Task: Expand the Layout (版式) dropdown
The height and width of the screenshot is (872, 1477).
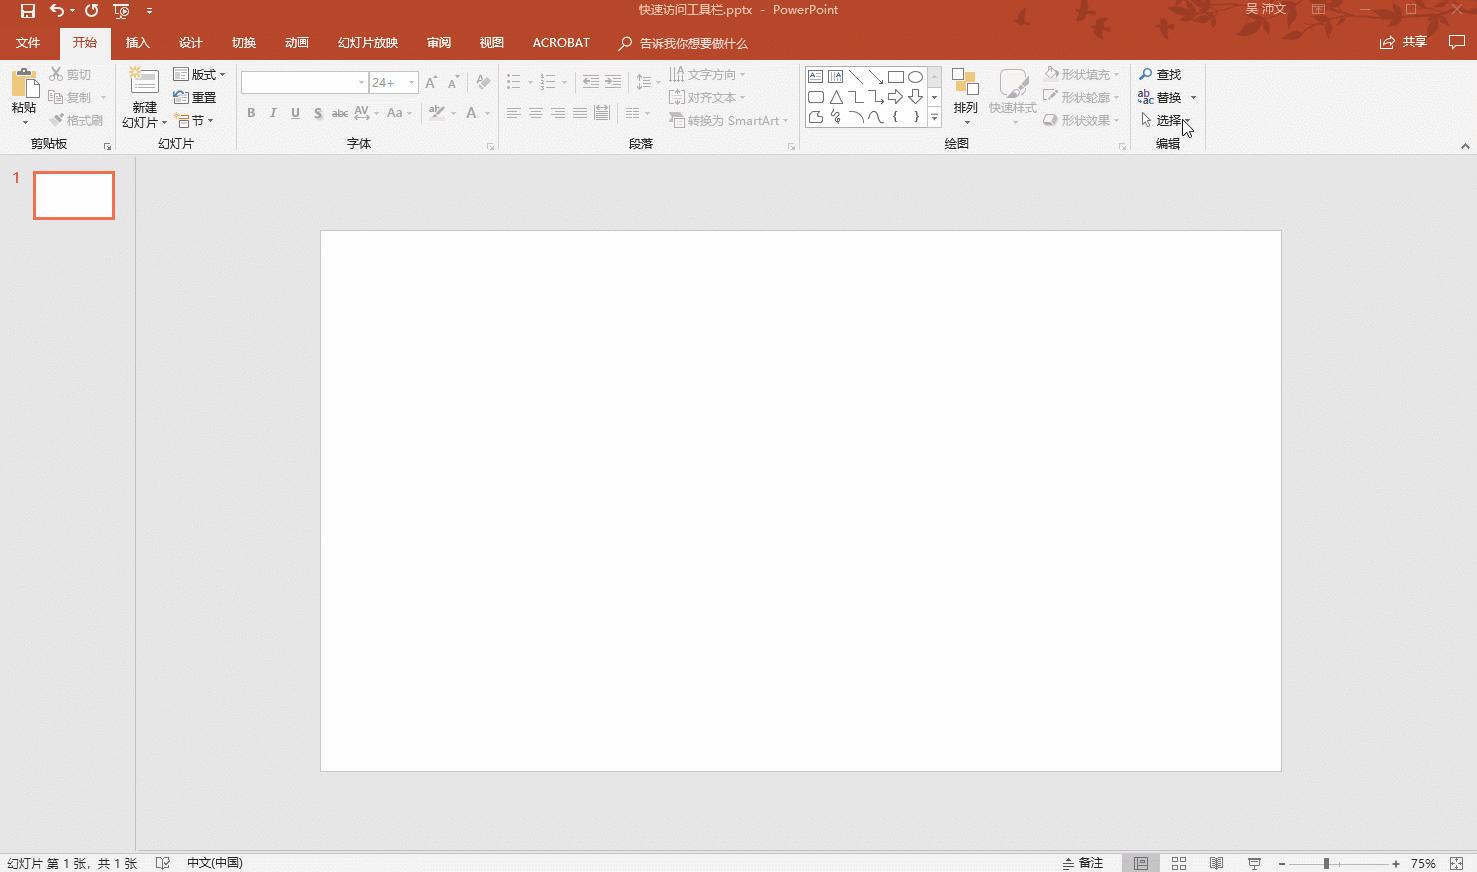Action: (x=199, y=75)
